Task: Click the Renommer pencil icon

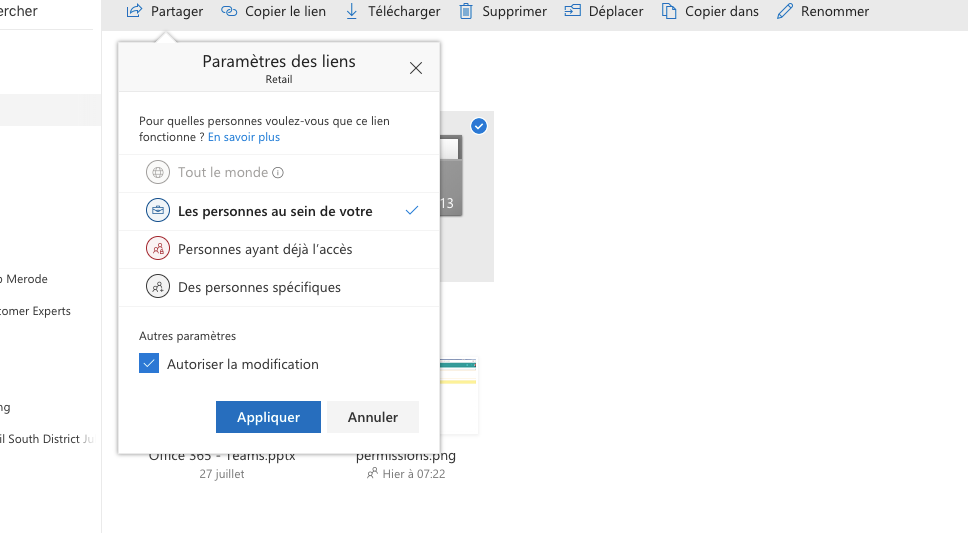Action: point(785,11)
